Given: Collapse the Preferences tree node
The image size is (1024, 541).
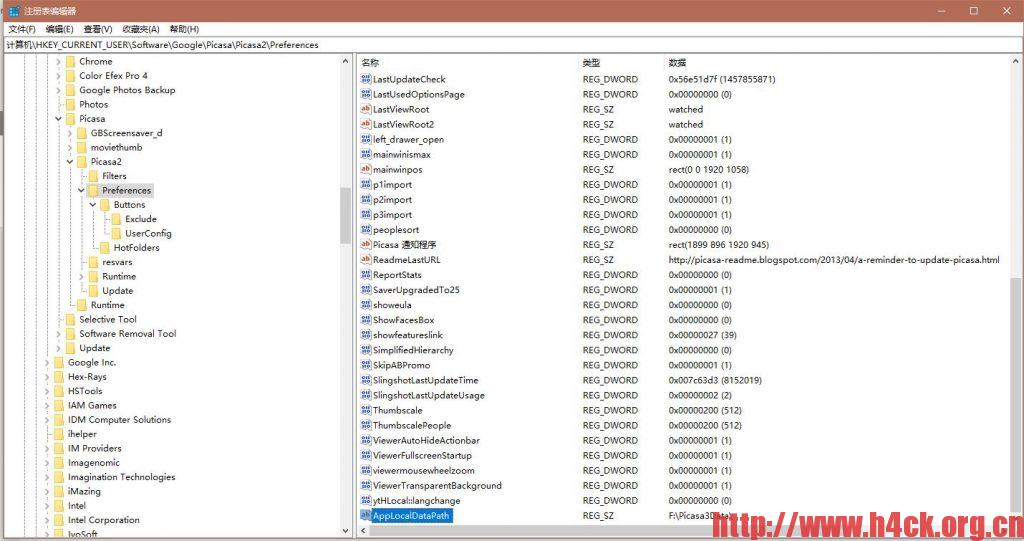Looking at the screenshot, I should pyautogui.click(x=82, y=190).
